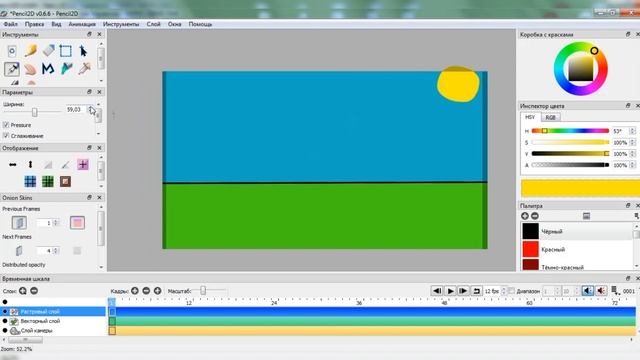Toggle visibility dot of Векторный слой
This screenshot has width=640, height=360.
point(5,321)
